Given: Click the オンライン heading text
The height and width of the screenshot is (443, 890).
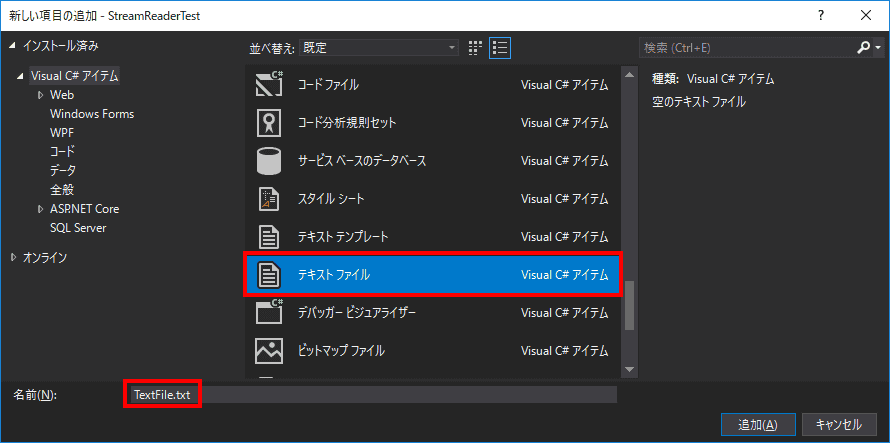Looking at the screenshot, I should click(x=45, y=257).
